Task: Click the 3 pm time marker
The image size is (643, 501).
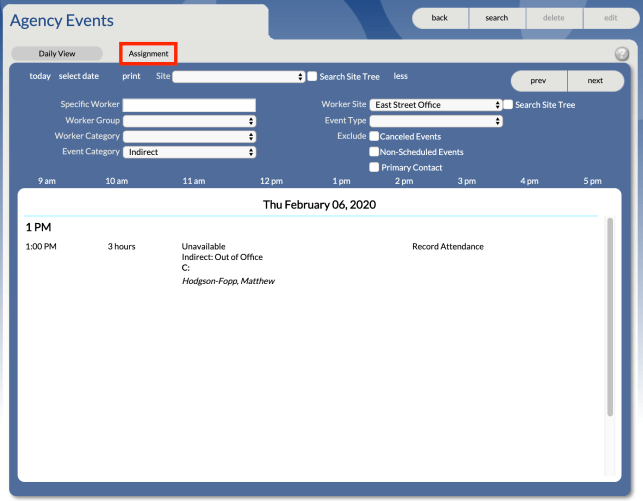Action: coord(467,181)
